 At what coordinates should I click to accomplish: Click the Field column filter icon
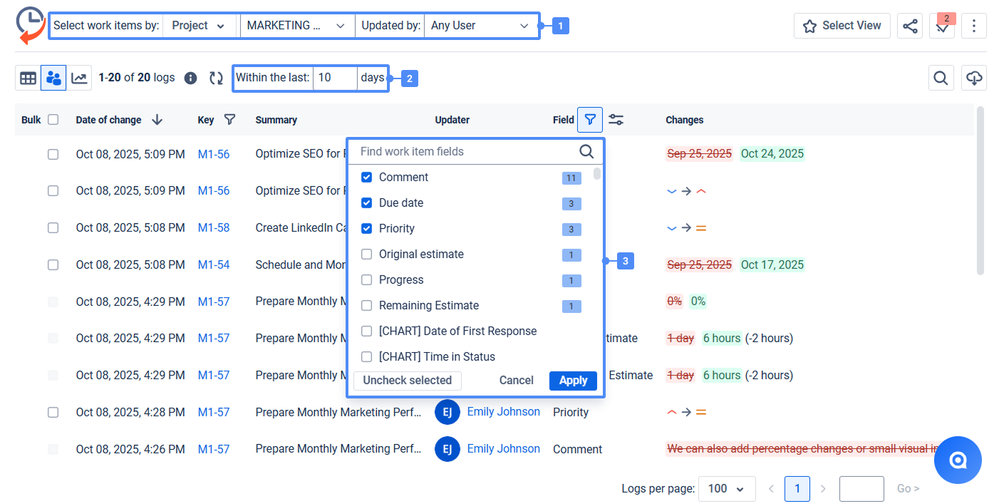[590, 120]
